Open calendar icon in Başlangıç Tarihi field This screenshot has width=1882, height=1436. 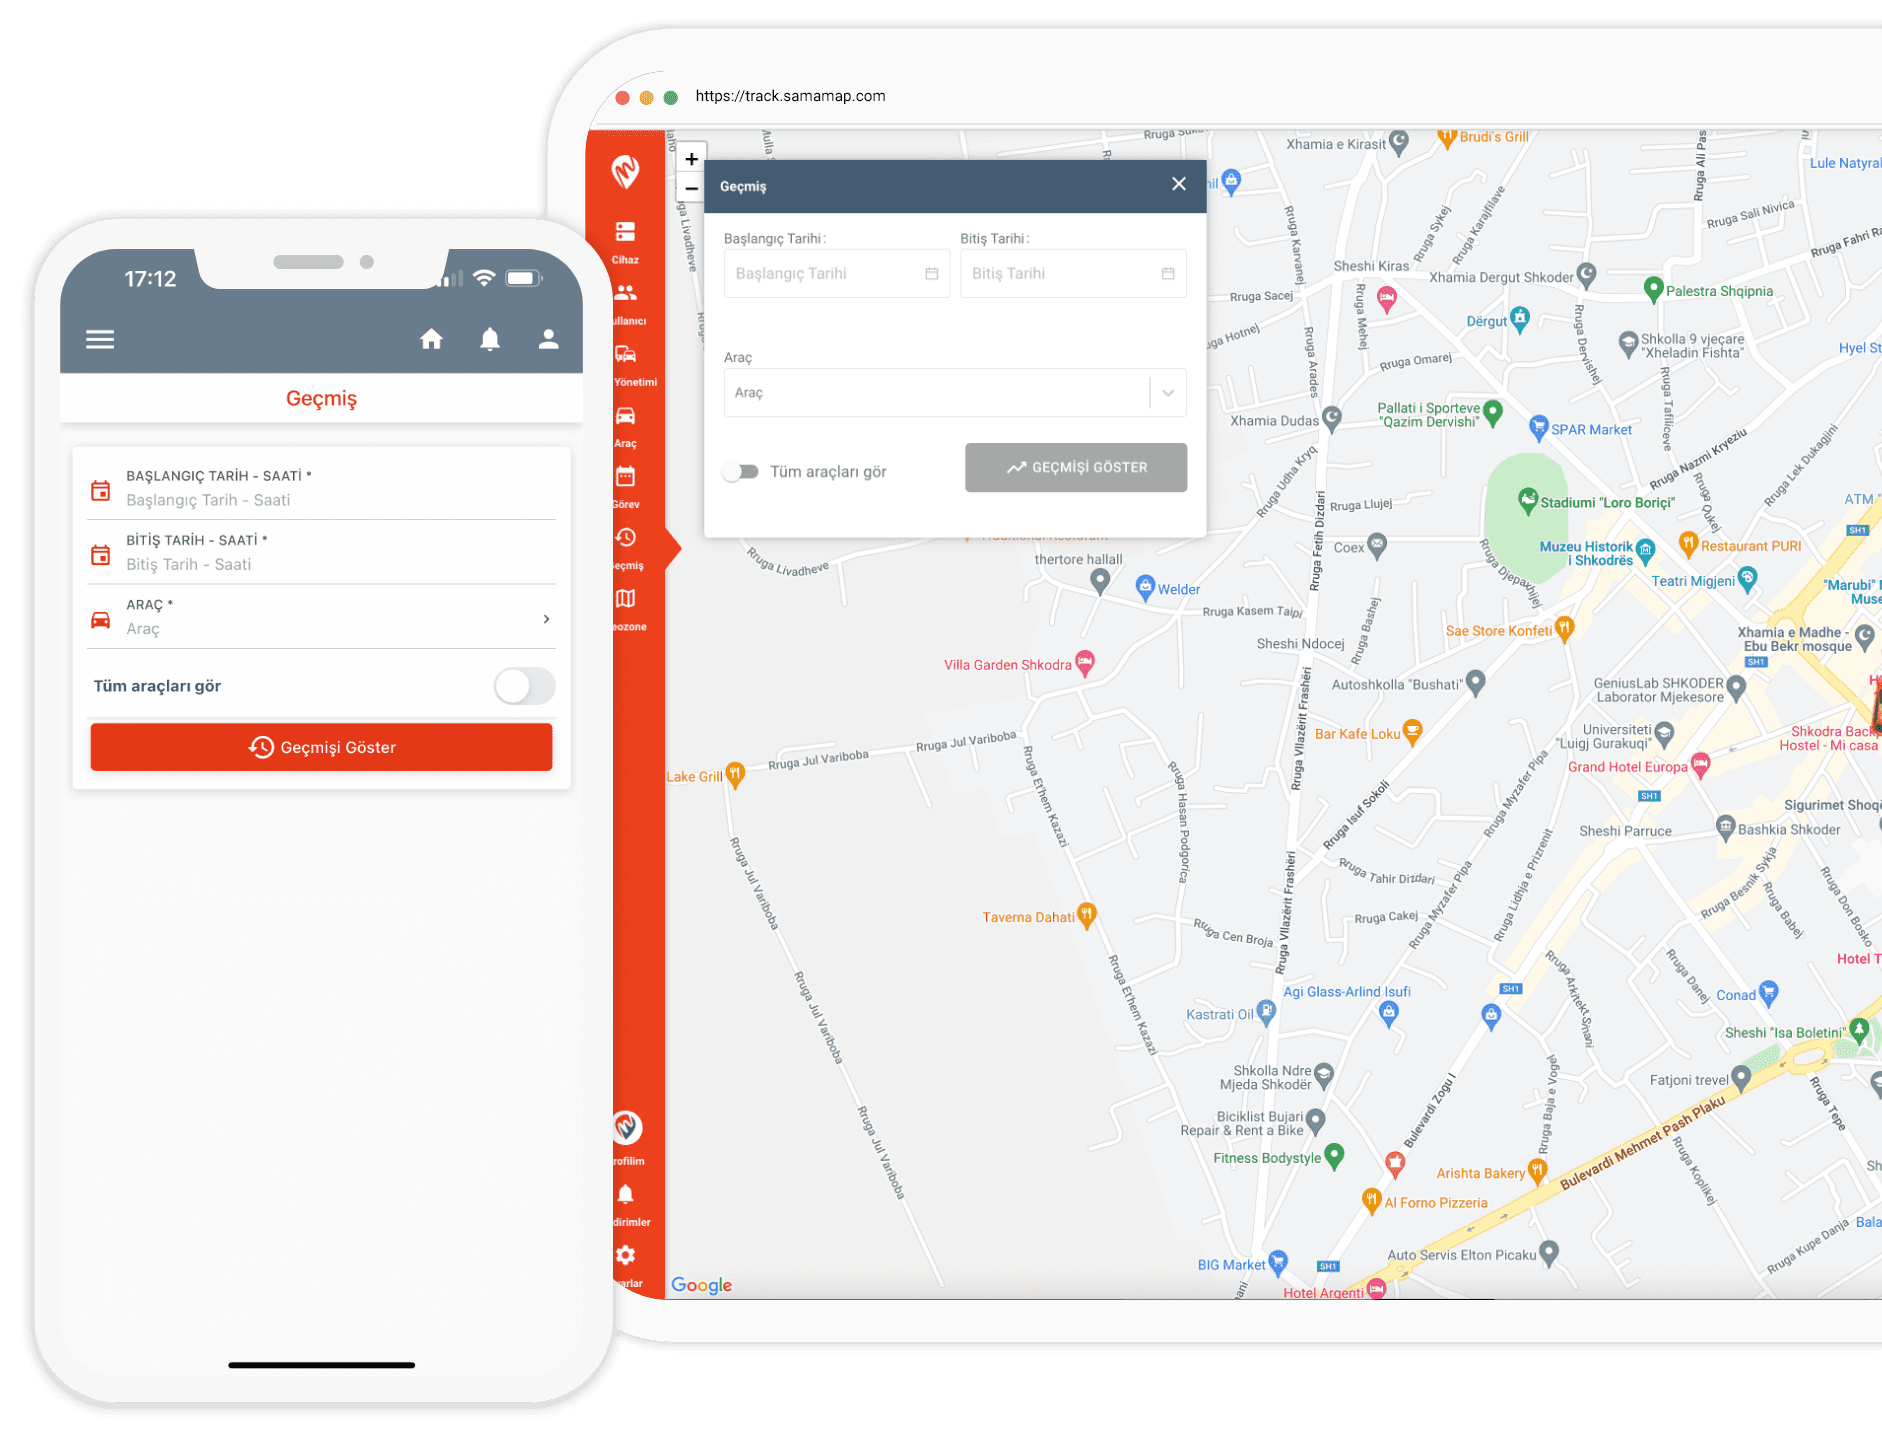tap(931, 273)
